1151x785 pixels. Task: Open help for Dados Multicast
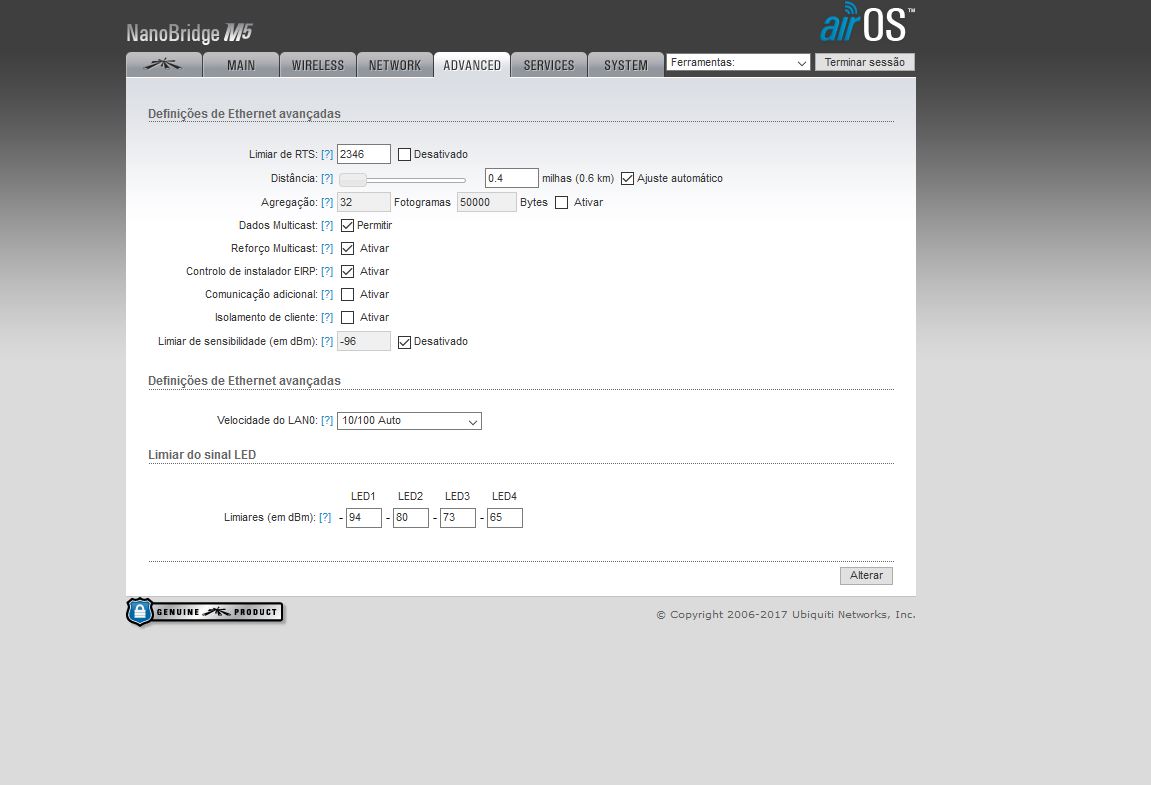(327, 225)
